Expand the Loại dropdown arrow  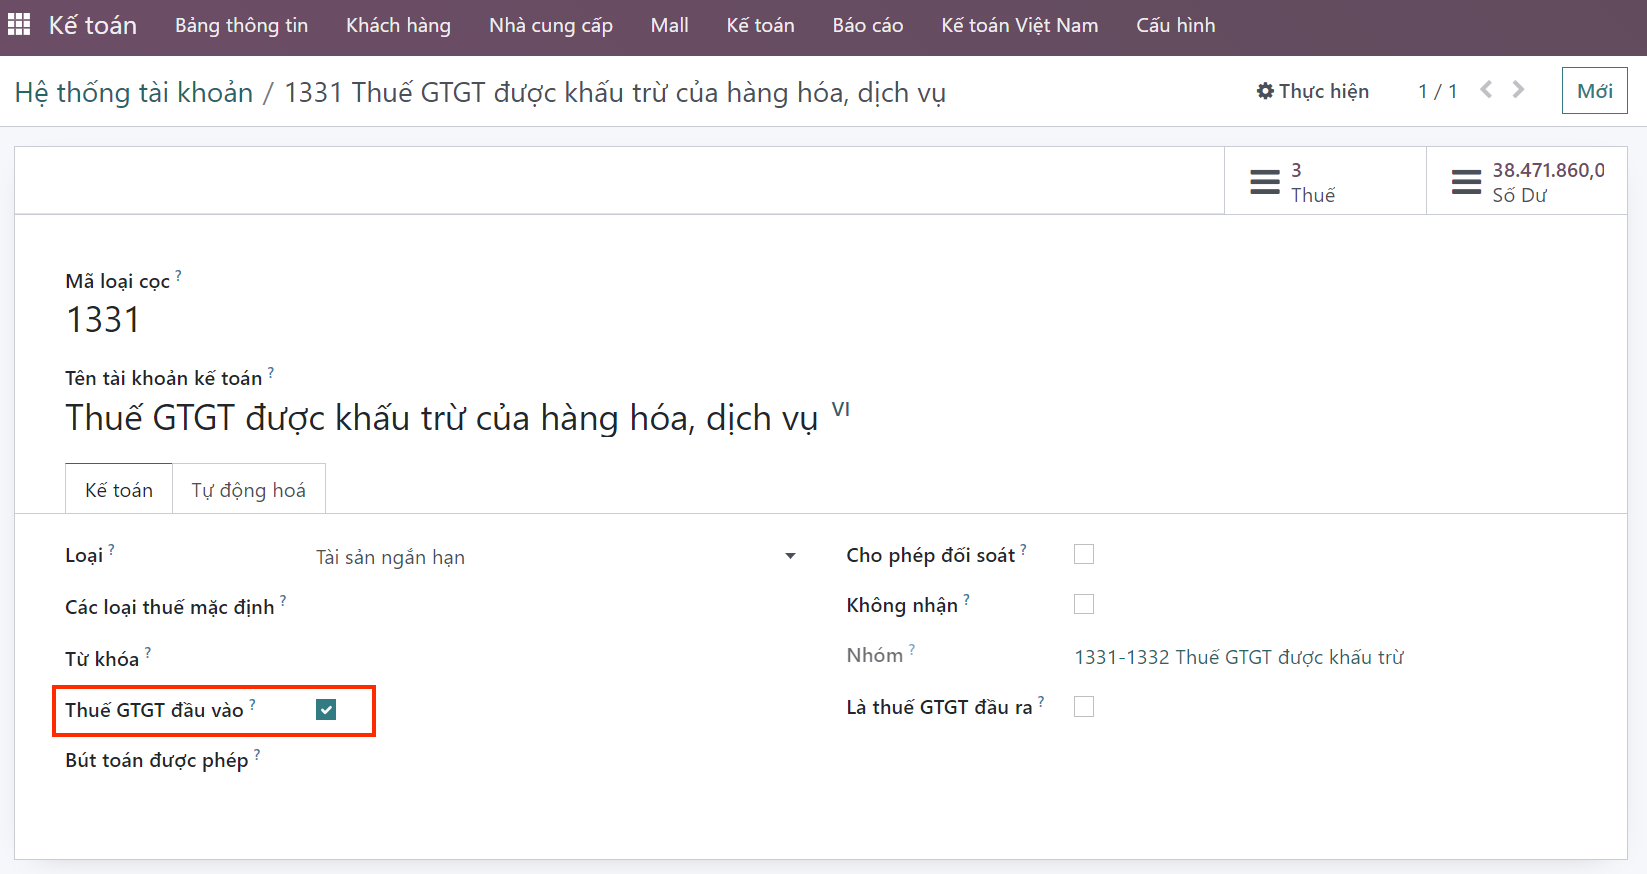[x=790, y=556]
